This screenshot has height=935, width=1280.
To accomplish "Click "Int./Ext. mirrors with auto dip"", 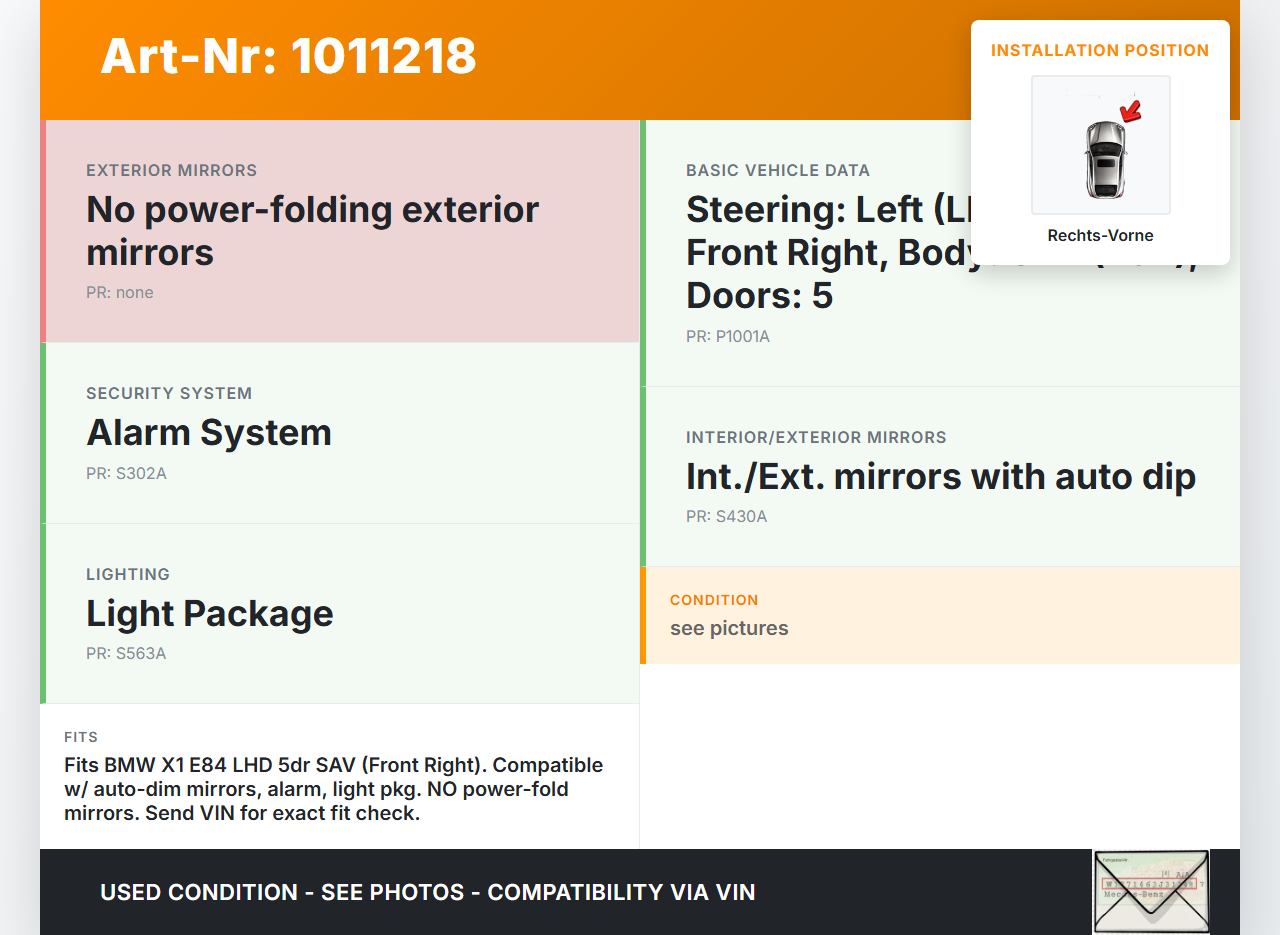I will (x=940, y=477).
